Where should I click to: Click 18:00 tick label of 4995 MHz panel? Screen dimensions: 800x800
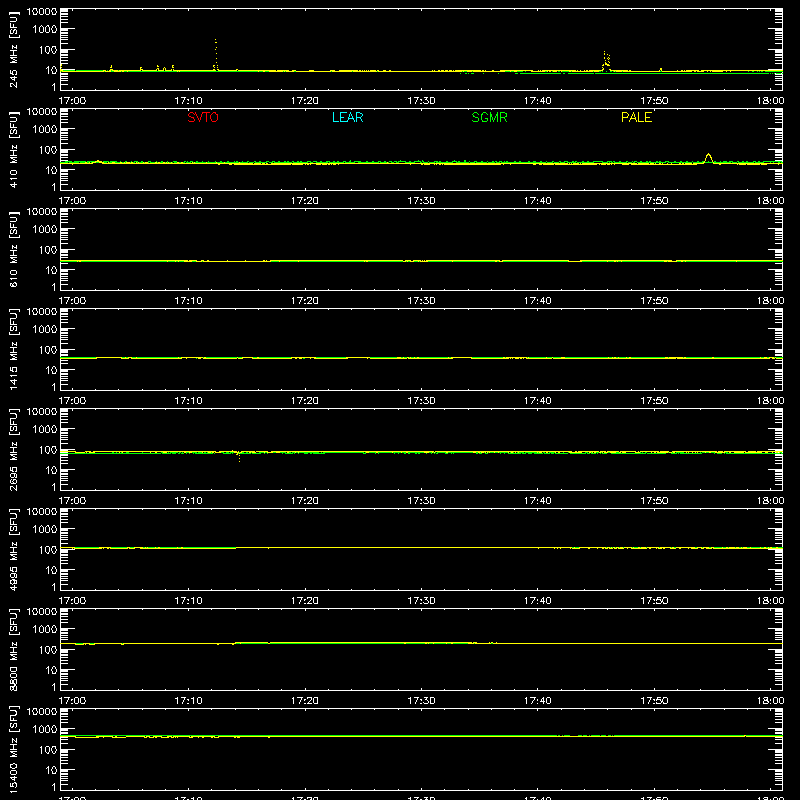[770, 601]
